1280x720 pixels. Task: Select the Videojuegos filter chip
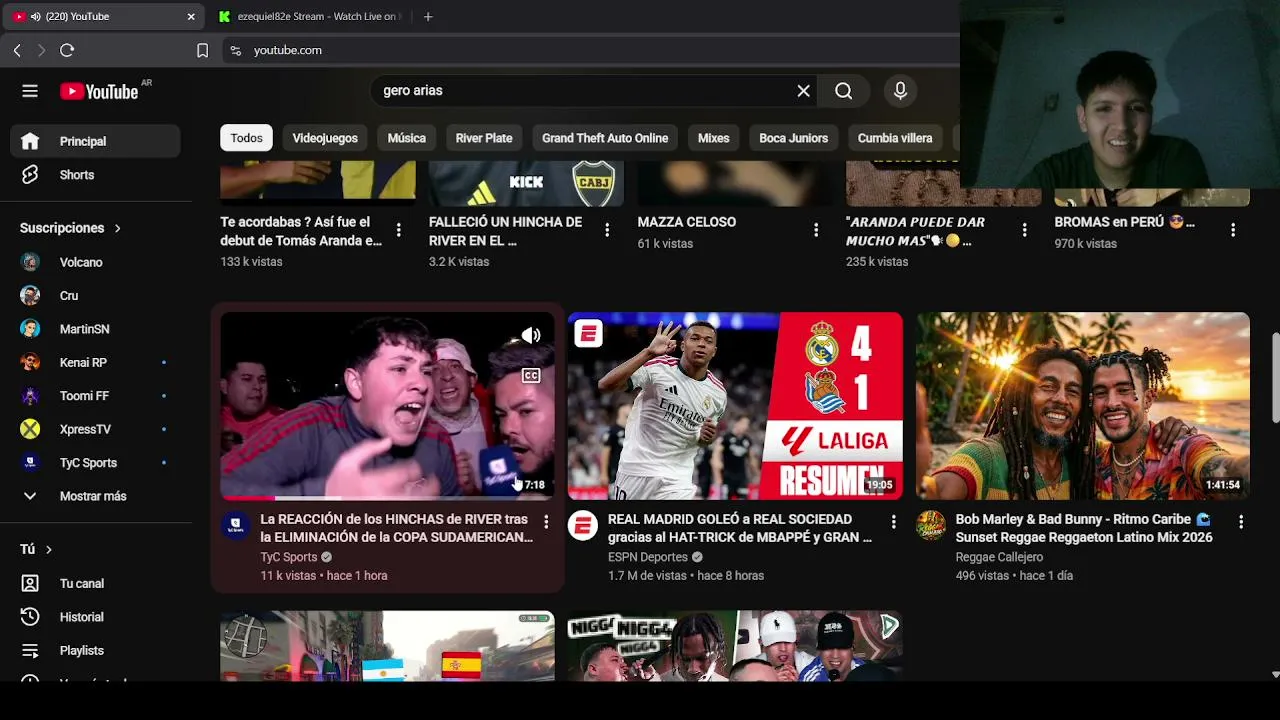pos(325,138)
